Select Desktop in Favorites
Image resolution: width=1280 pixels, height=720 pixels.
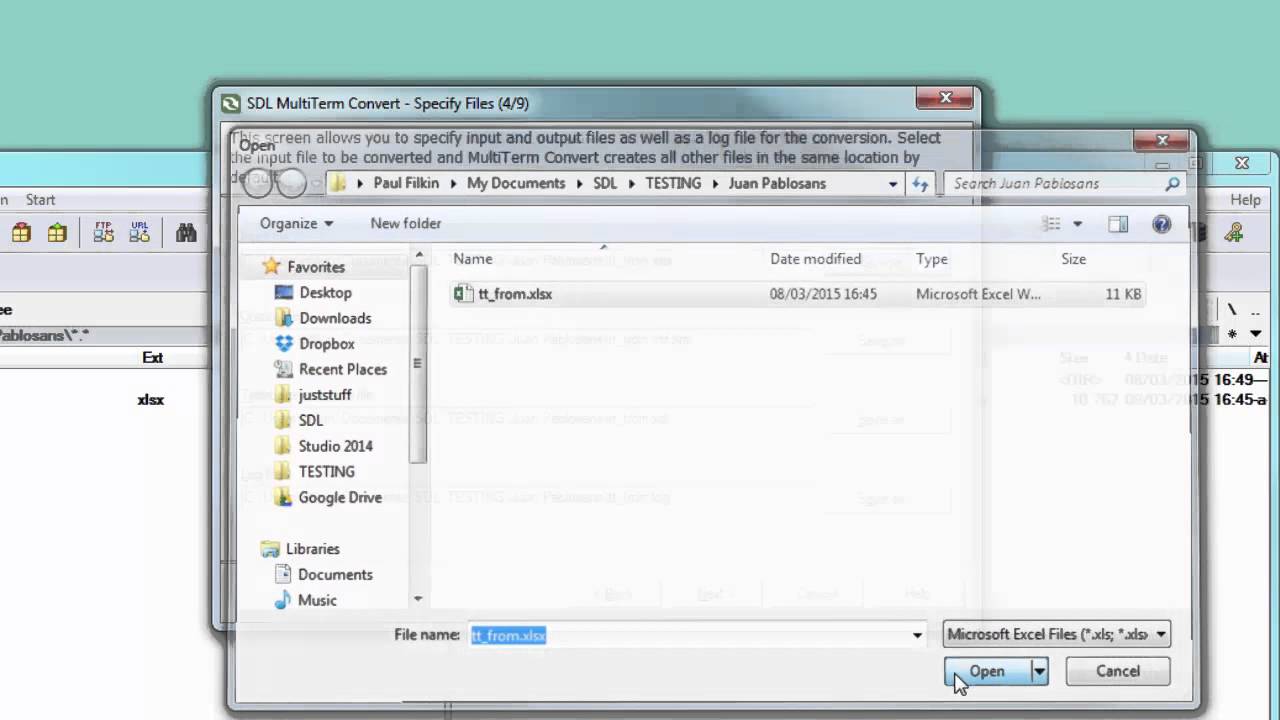[325, 292]
